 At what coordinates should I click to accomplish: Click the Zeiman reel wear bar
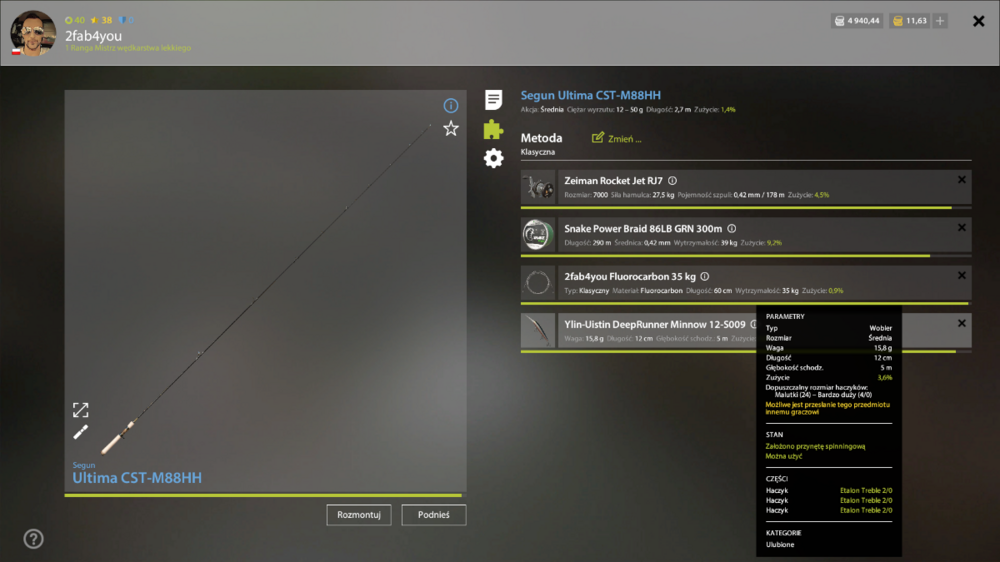[x=746, y=208]
